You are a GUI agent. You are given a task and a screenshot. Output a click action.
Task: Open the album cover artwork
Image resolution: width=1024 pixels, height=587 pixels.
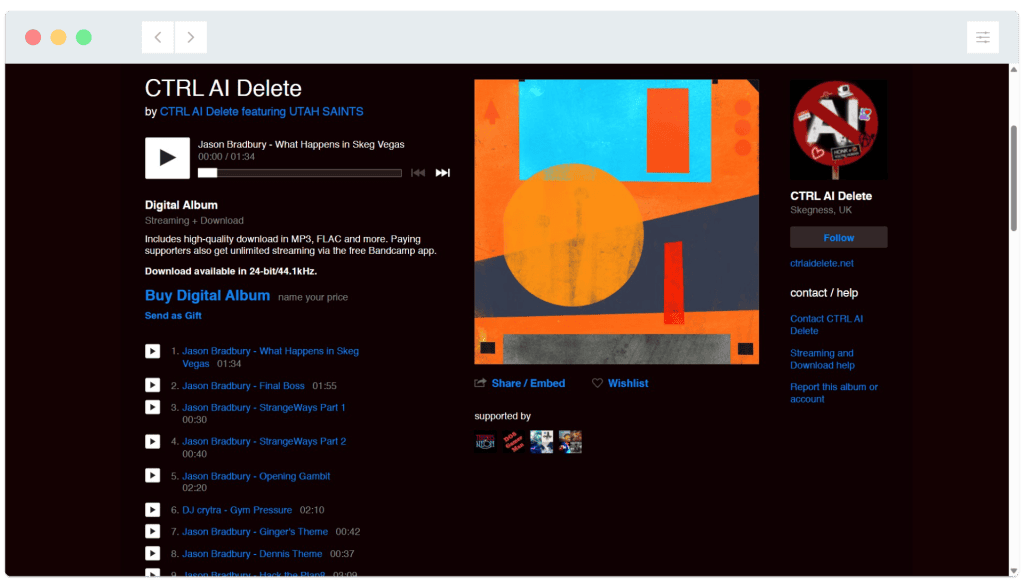pos(616,221)
